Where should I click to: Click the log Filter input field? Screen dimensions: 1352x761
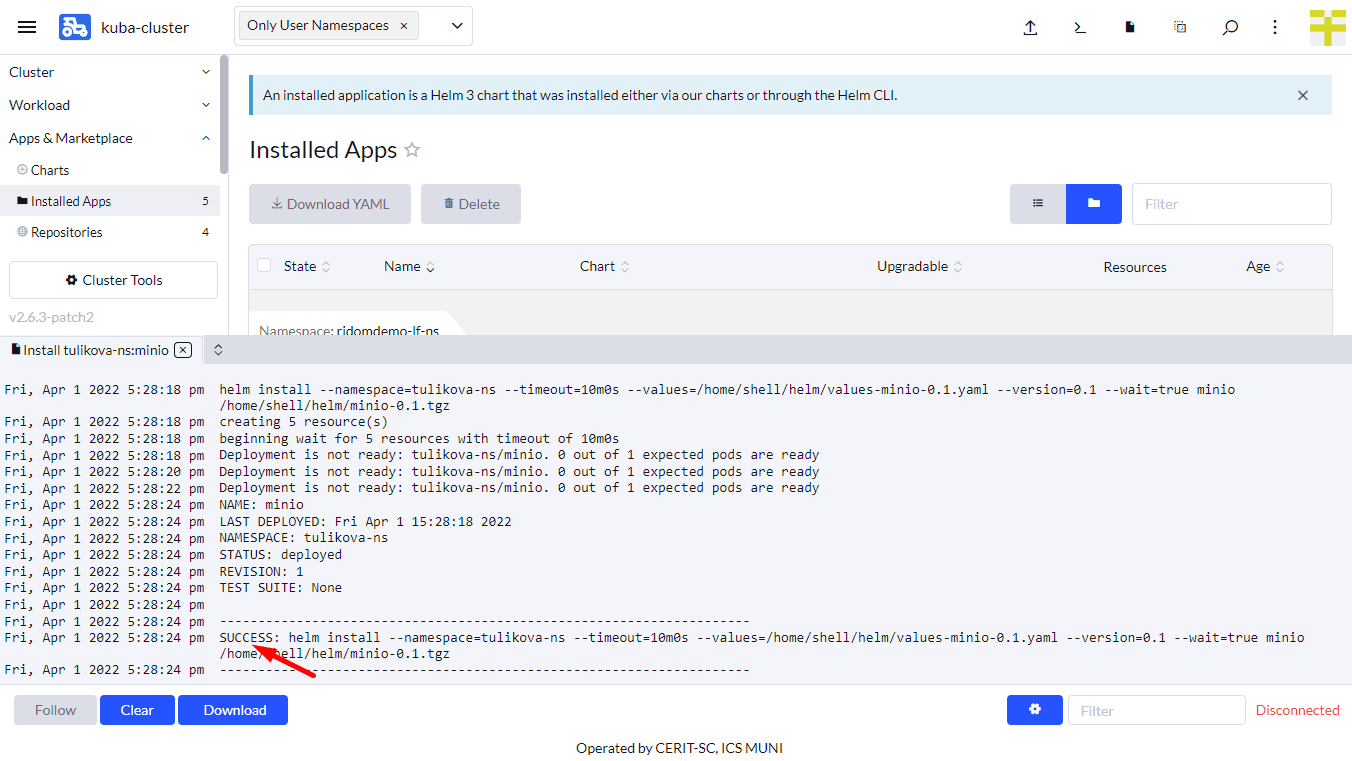(x=1156, y=710)
